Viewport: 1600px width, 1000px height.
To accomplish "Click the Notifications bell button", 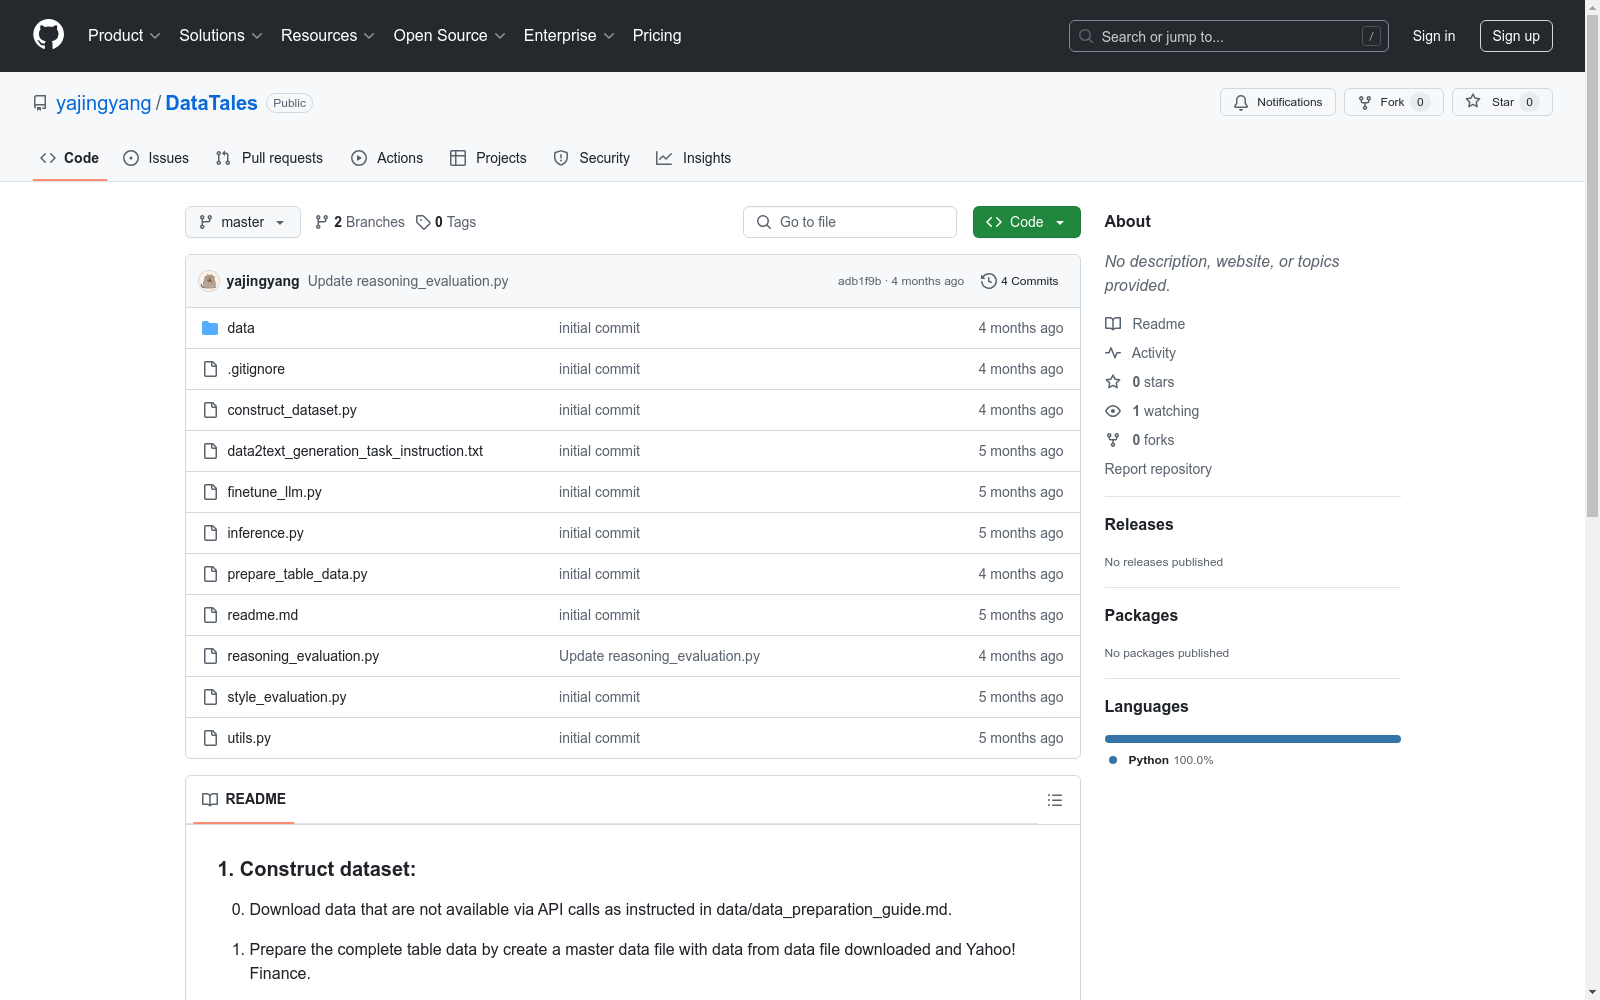I will point(1277,102).
